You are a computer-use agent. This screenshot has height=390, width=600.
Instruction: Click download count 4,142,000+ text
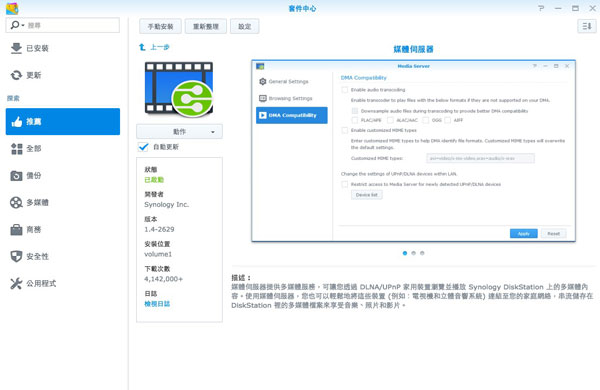163,279
